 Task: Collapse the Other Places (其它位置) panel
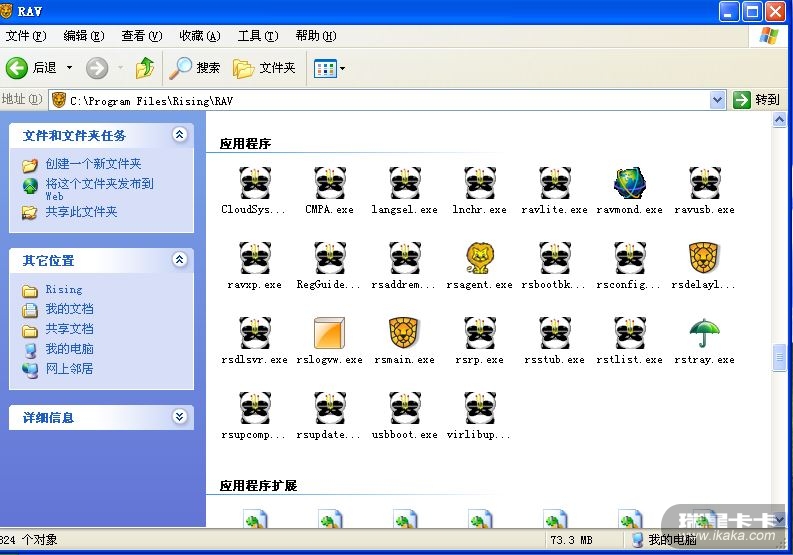coord(180,260)
